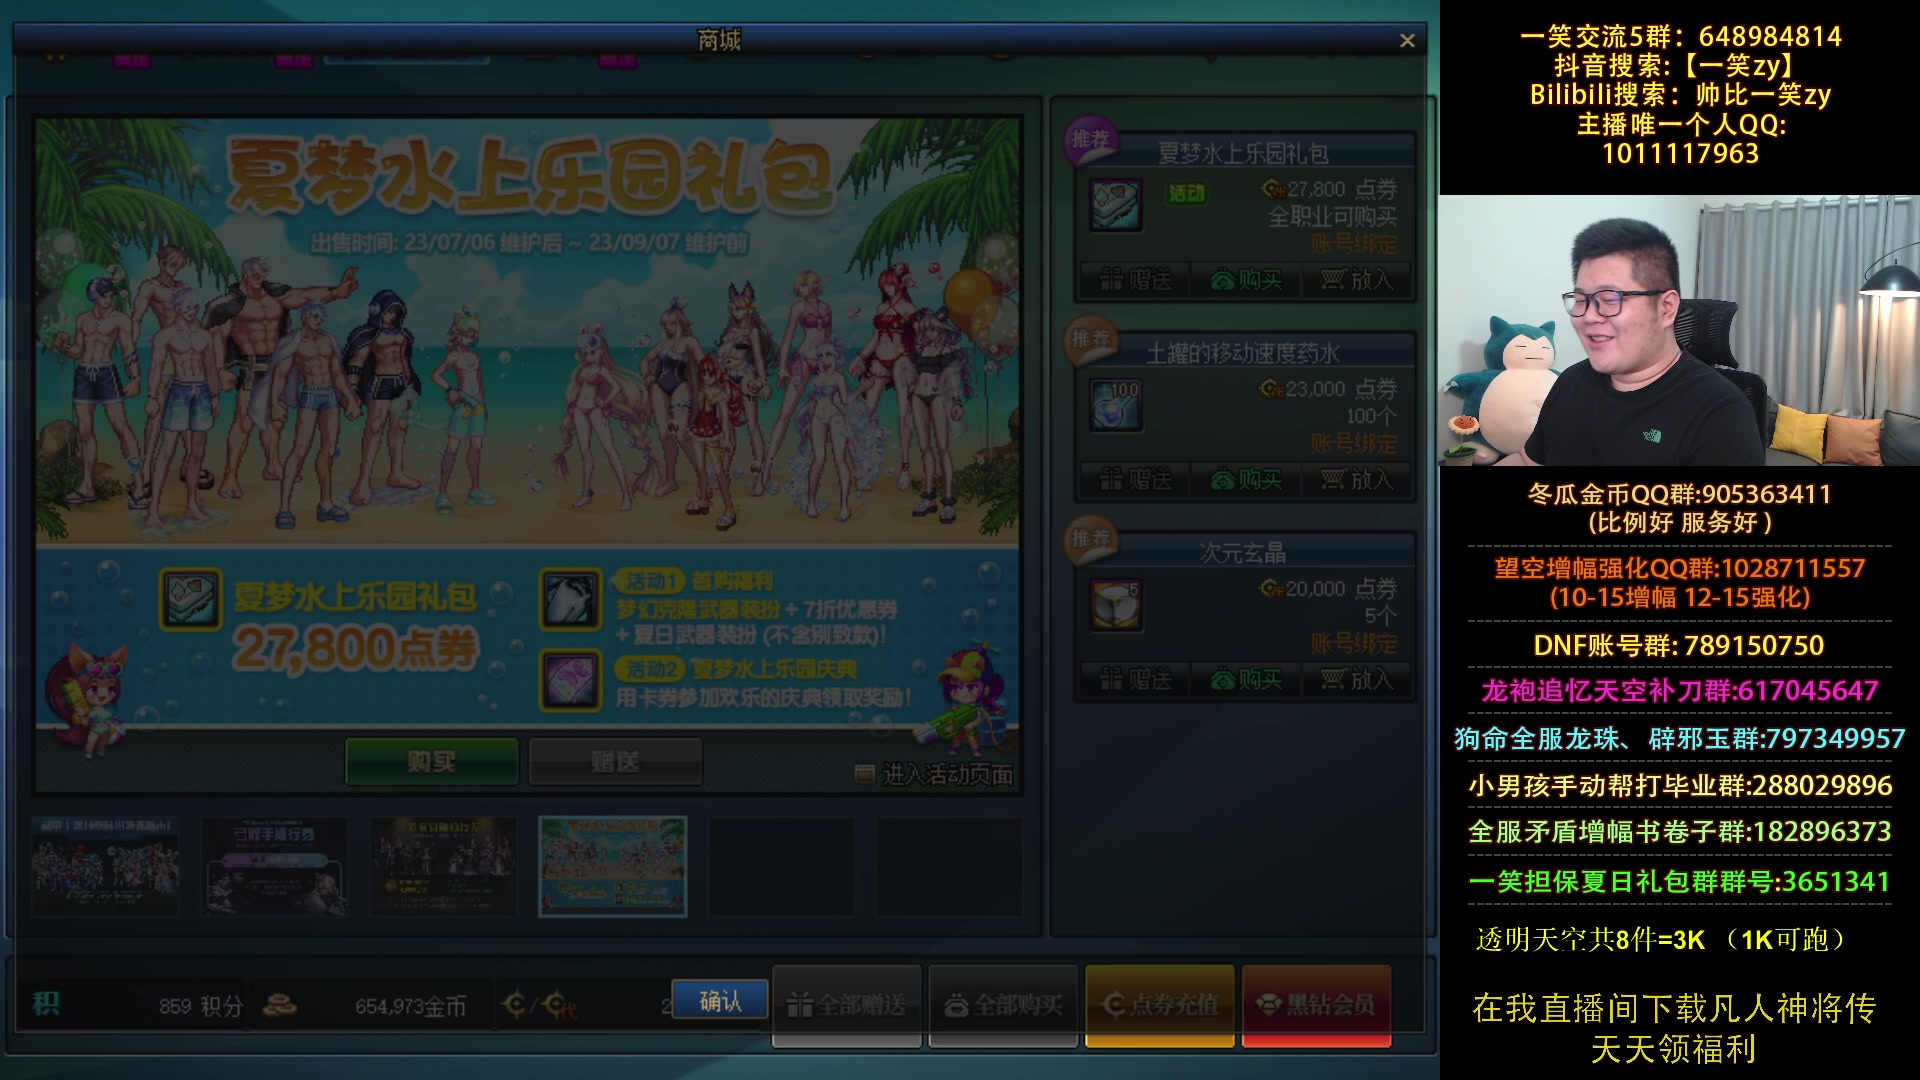
Task: Gift the 夏梦水上乐园礼包 via 赠送 in recommended list
Action: point(1135,280)
